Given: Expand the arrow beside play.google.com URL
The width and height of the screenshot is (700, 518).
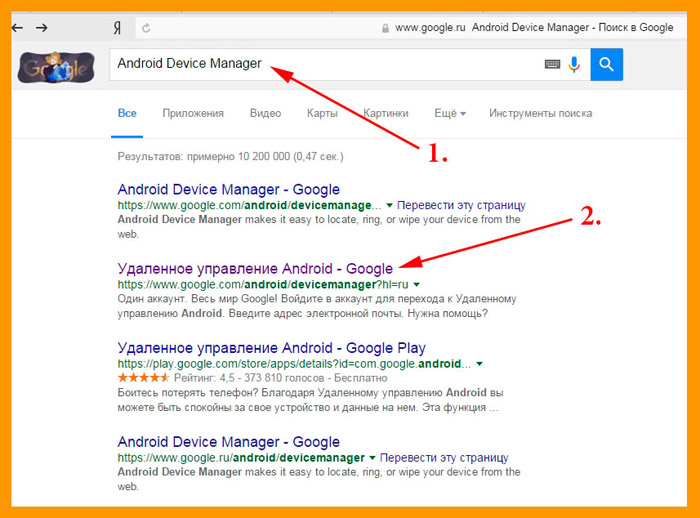Looking at the screenshot, I should pyautogui.click(x=479, y=364).
